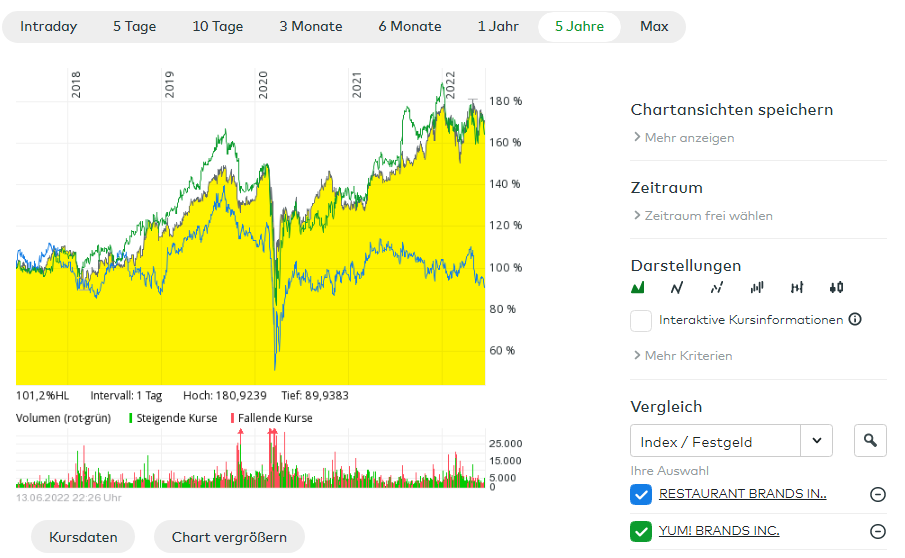Select the area (mountain) chart display icon
This screenshot has width=905, height=558.
pyautogui.click(x=638, y=288)
